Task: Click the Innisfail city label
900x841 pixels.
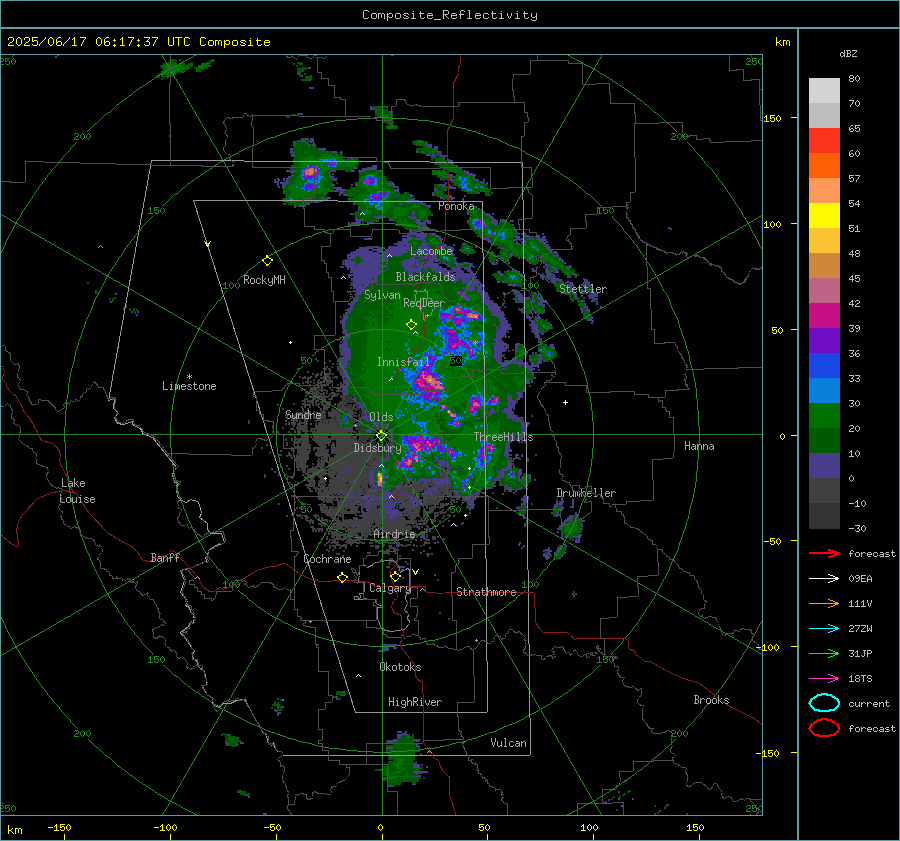Action: tap(403, 362)
